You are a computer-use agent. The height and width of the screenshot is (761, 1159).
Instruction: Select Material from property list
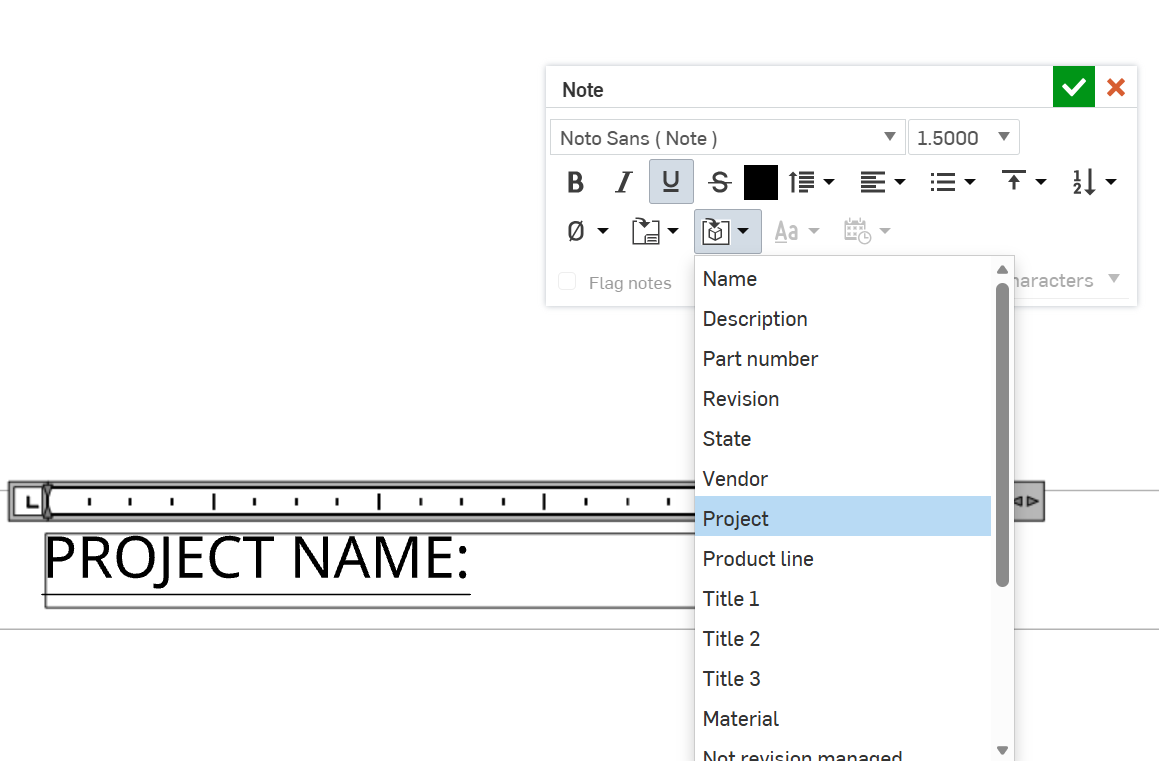coord(843,719)
